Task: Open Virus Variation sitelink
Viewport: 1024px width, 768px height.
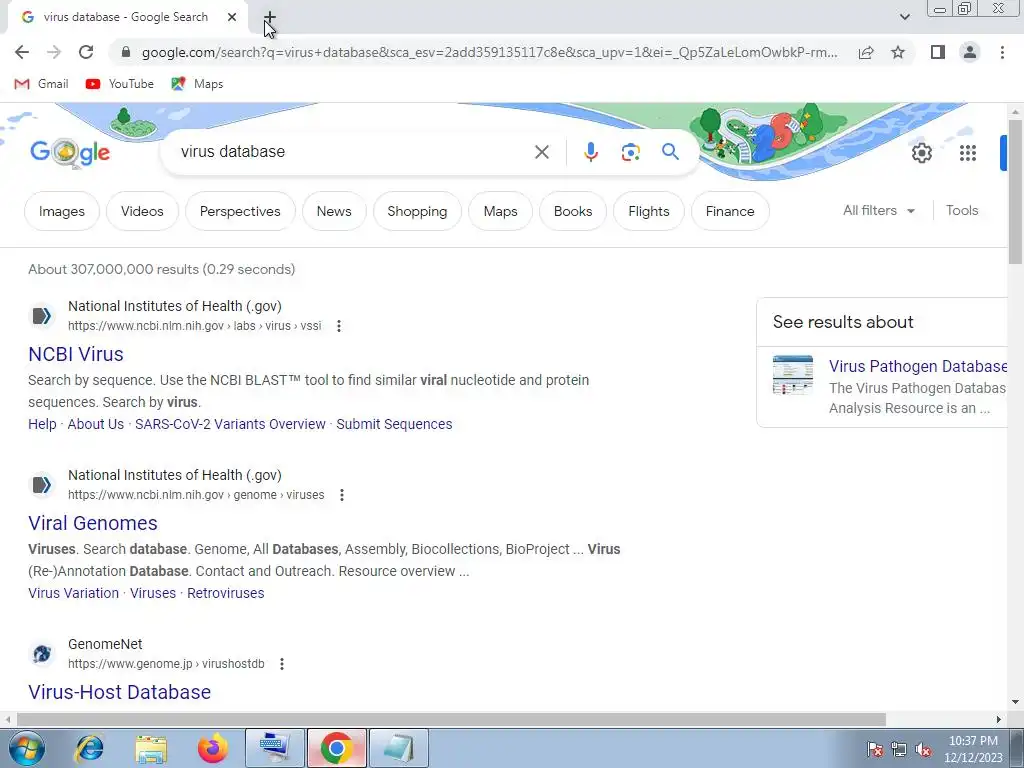Action: point(73,593)
